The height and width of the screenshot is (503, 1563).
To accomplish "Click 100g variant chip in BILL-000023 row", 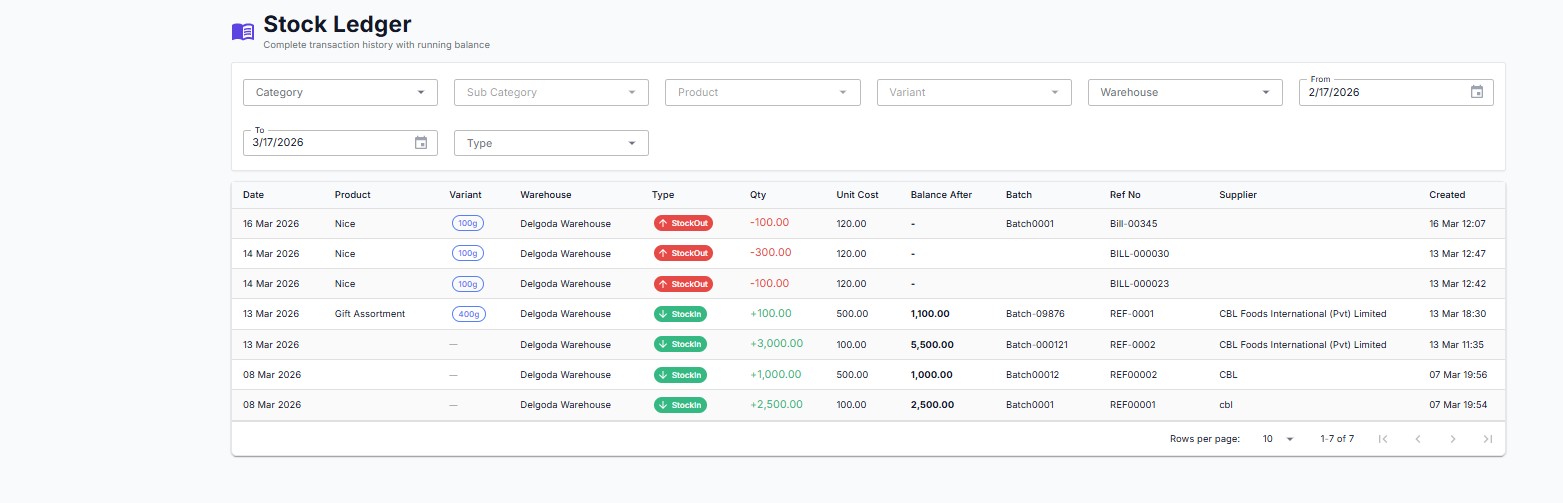I will (468, 284).
